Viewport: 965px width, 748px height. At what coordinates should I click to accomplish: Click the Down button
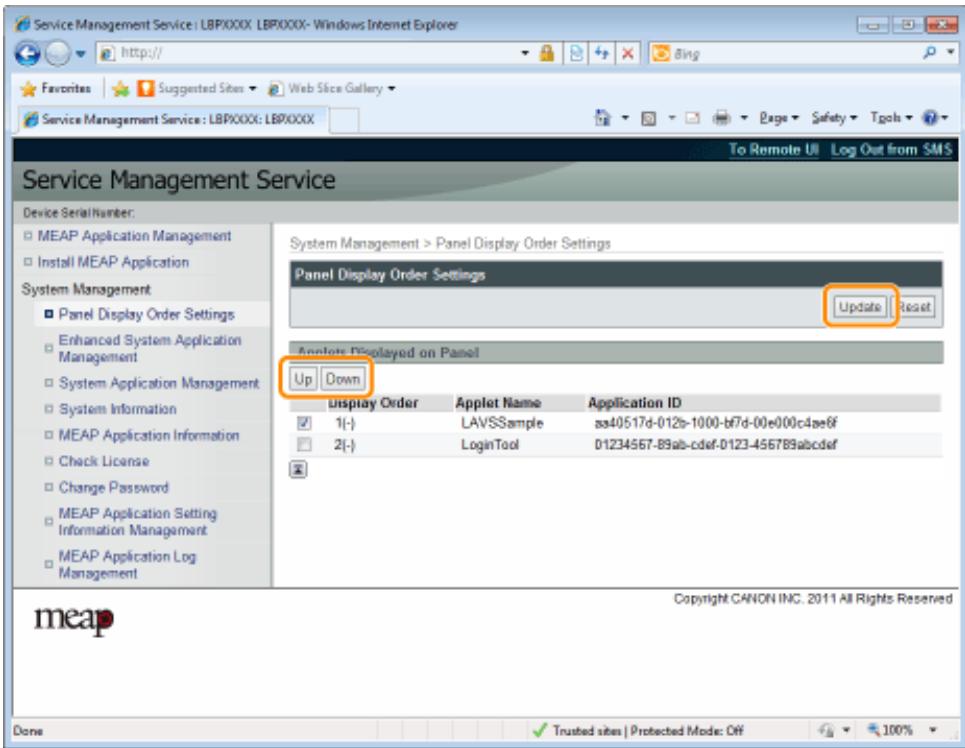[x=343, y=379]
